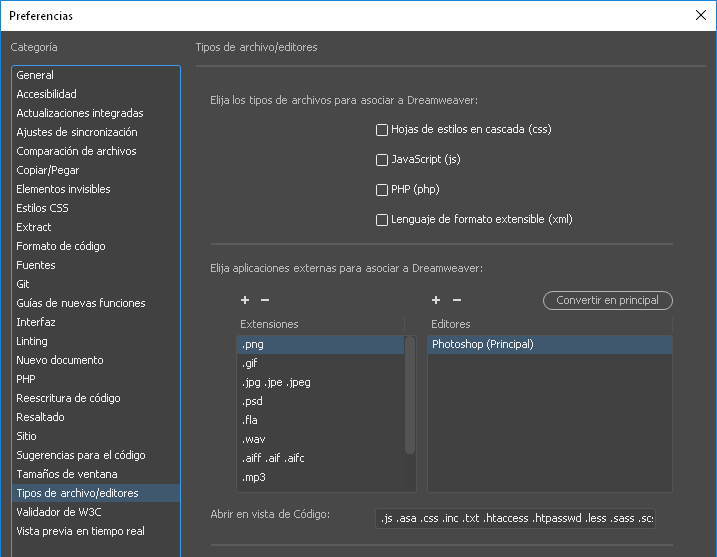Close the Preferencias dialog
717x557 pixels.
701,15
